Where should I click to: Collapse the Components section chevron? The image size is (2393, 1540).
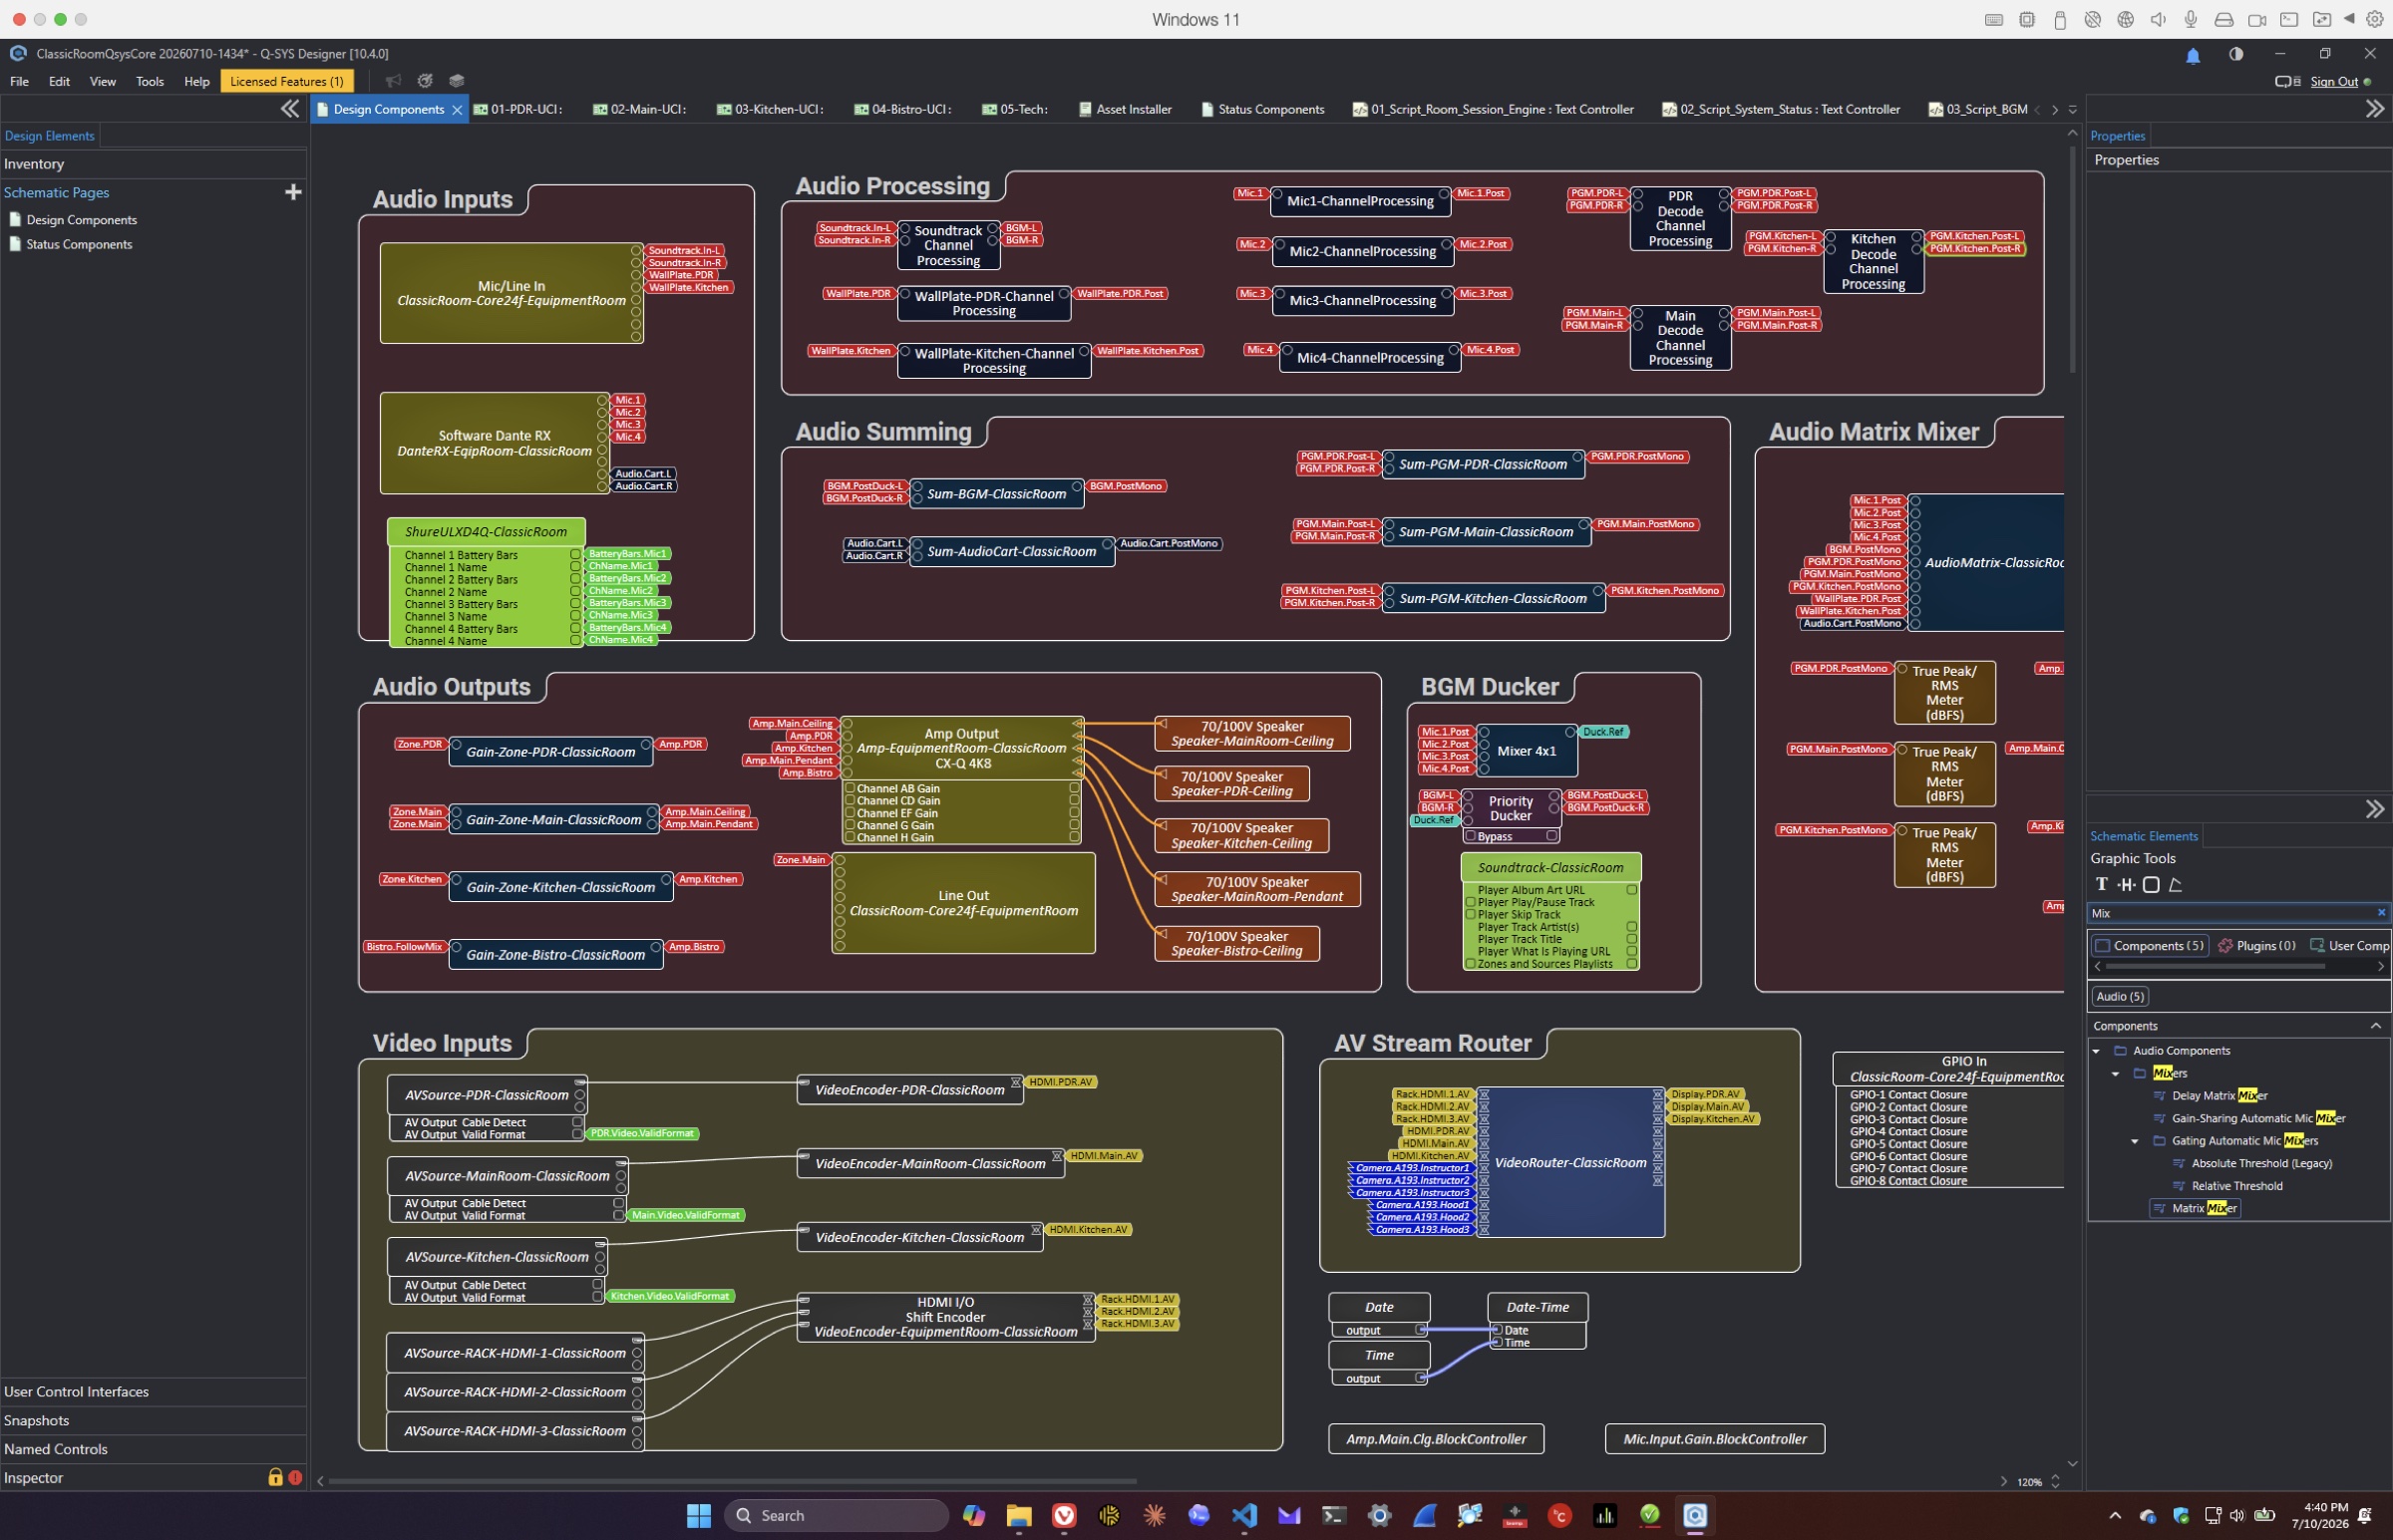point(2376,1026)
